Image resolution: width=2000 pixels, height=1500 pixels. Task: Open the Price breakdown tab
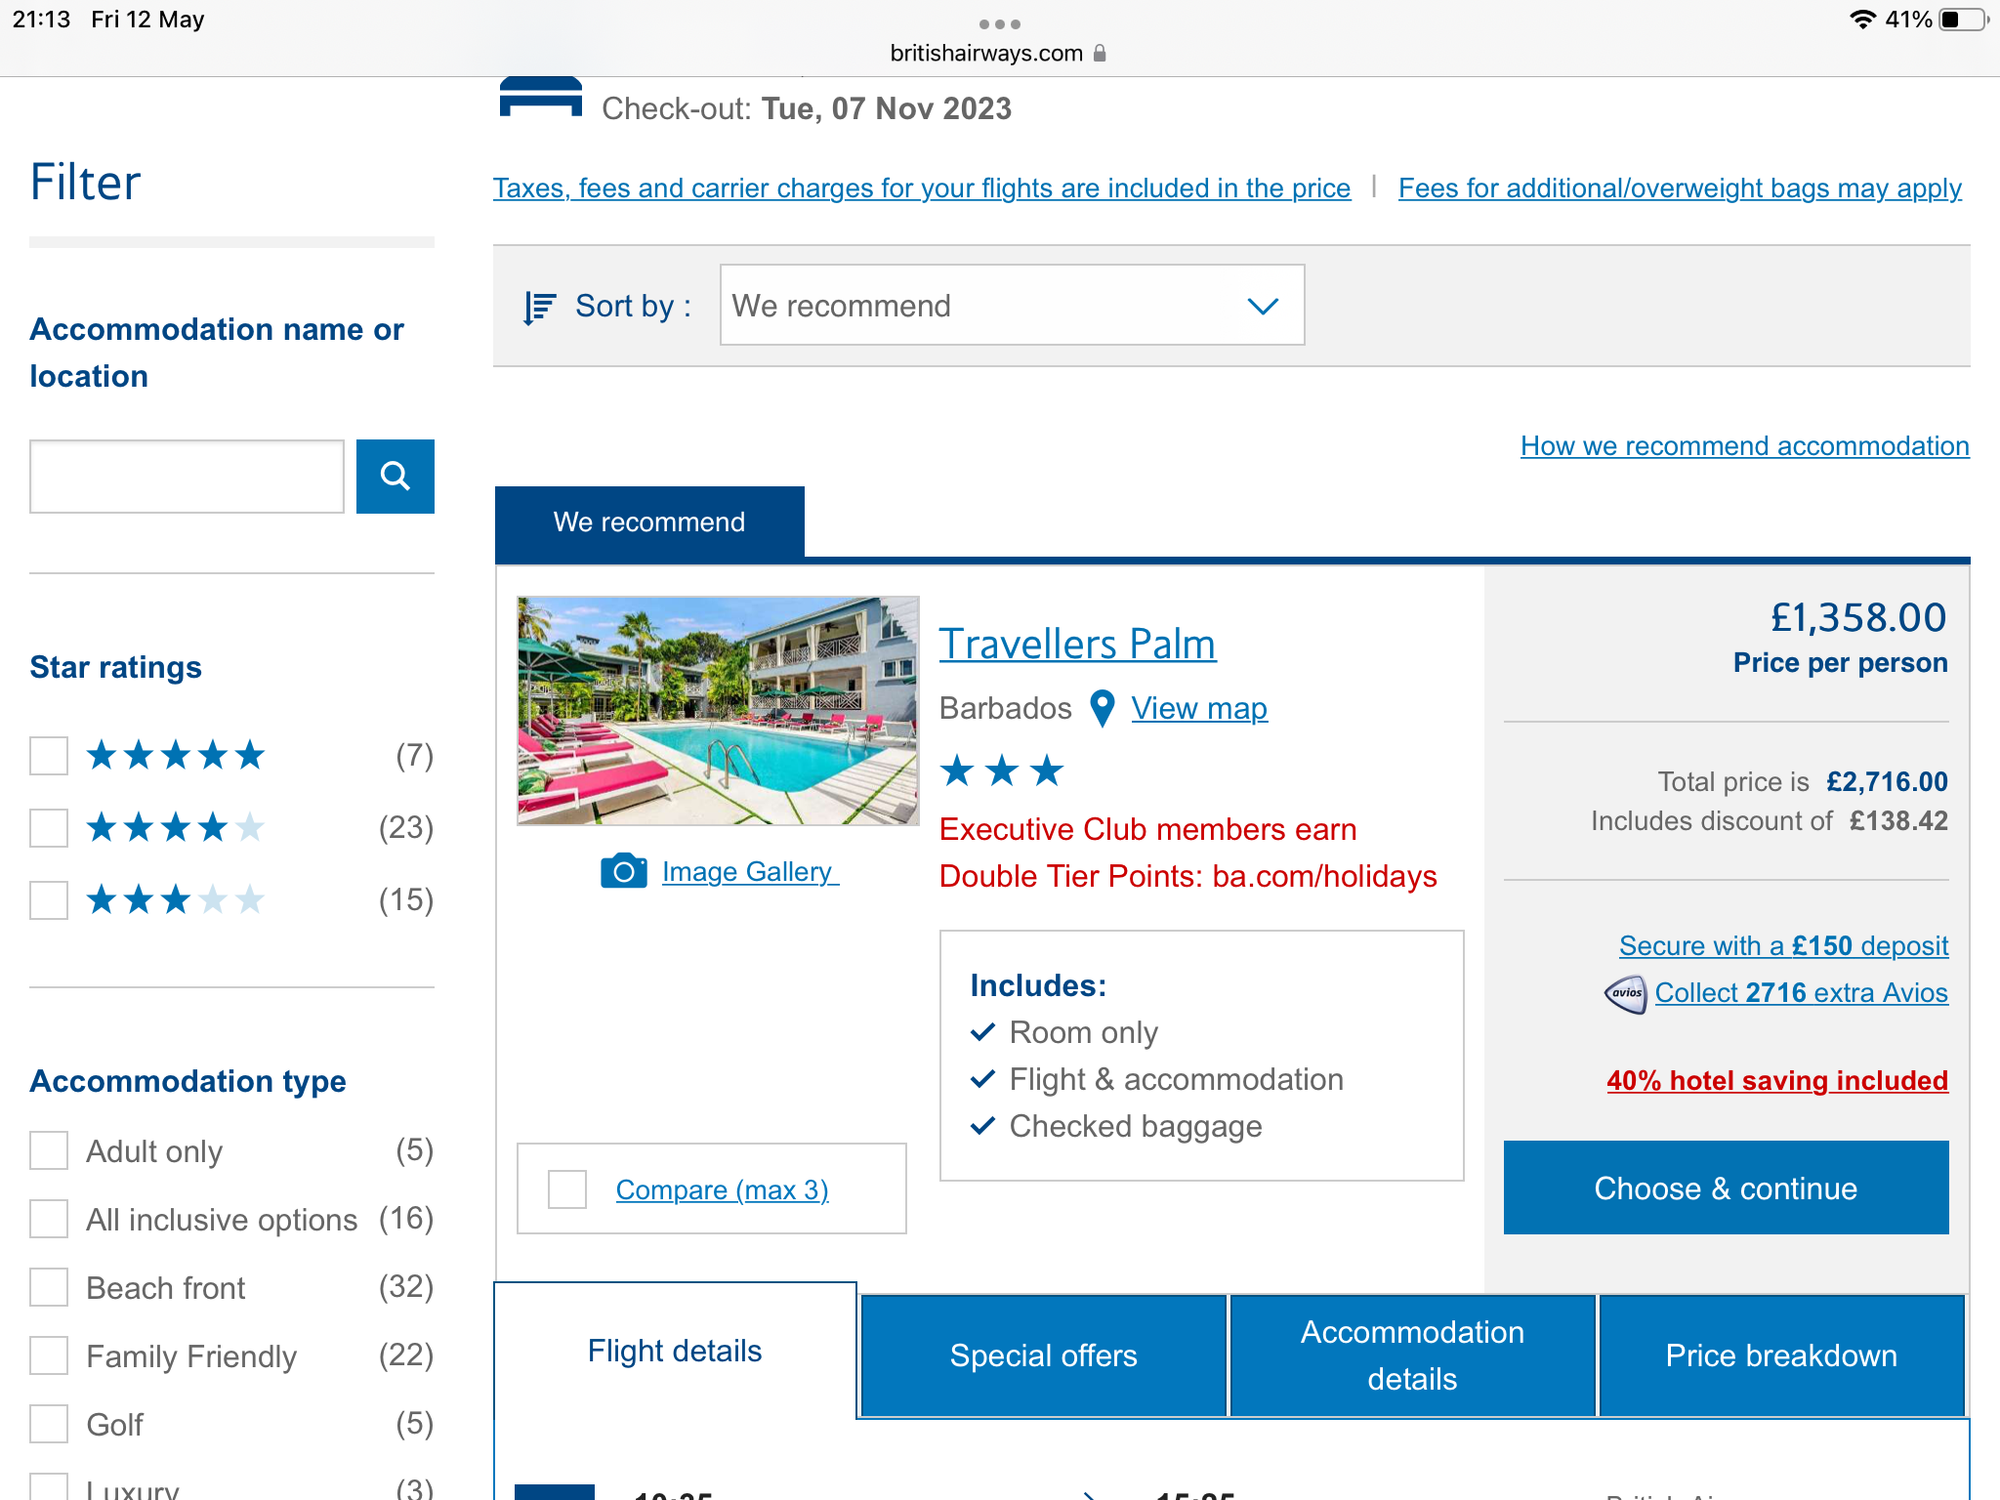[1781, 1355]
